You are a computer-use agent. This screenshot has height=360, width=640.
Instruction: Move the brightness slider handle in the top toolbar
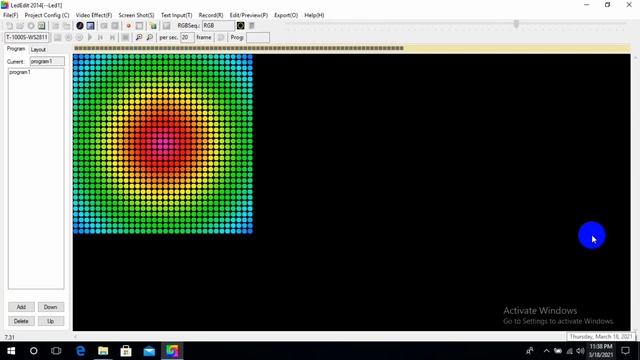tap(516, 24)
